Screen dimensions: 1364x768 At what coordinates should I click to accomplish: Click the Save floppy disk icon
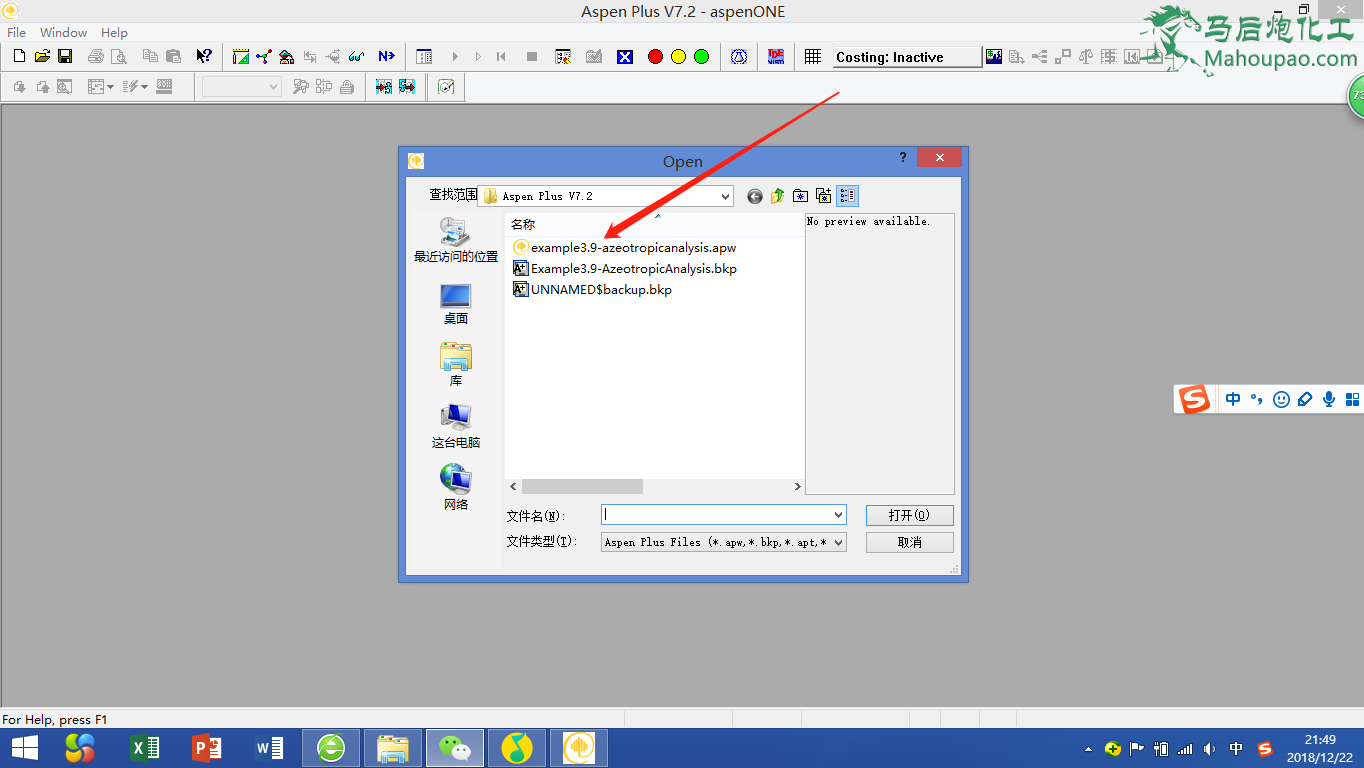(x=65, y=57)
